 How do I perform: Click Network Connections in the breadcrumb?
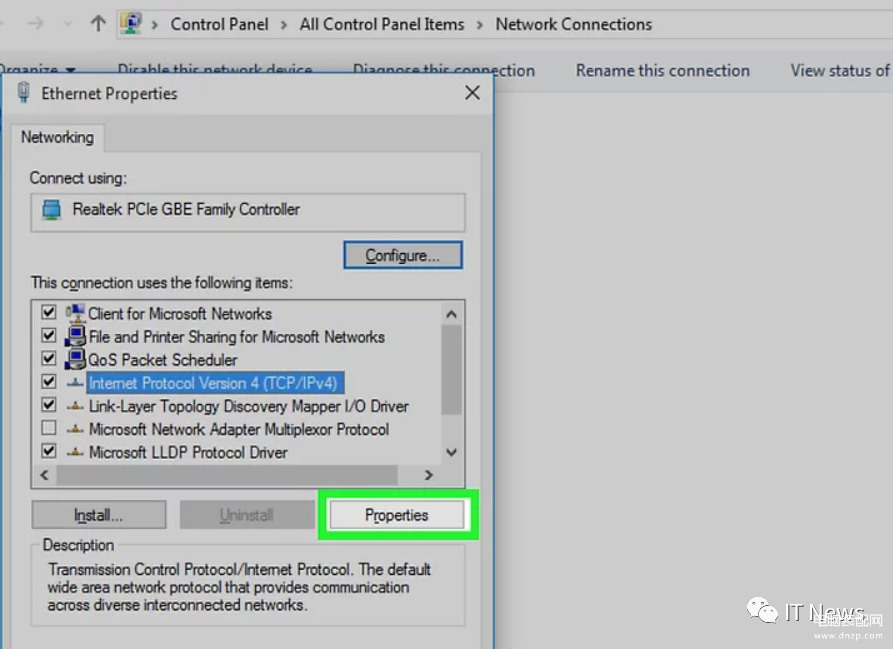574,24
